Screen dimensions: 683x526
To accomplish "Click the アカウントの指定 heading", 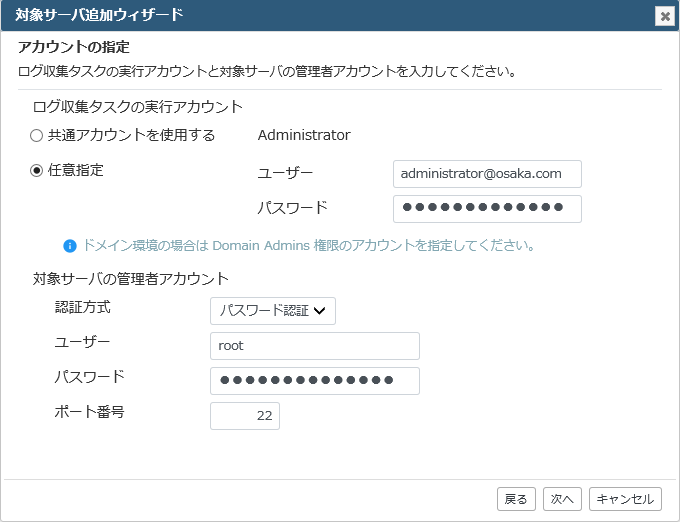I will pyautogui.click(x=74, y=47).
